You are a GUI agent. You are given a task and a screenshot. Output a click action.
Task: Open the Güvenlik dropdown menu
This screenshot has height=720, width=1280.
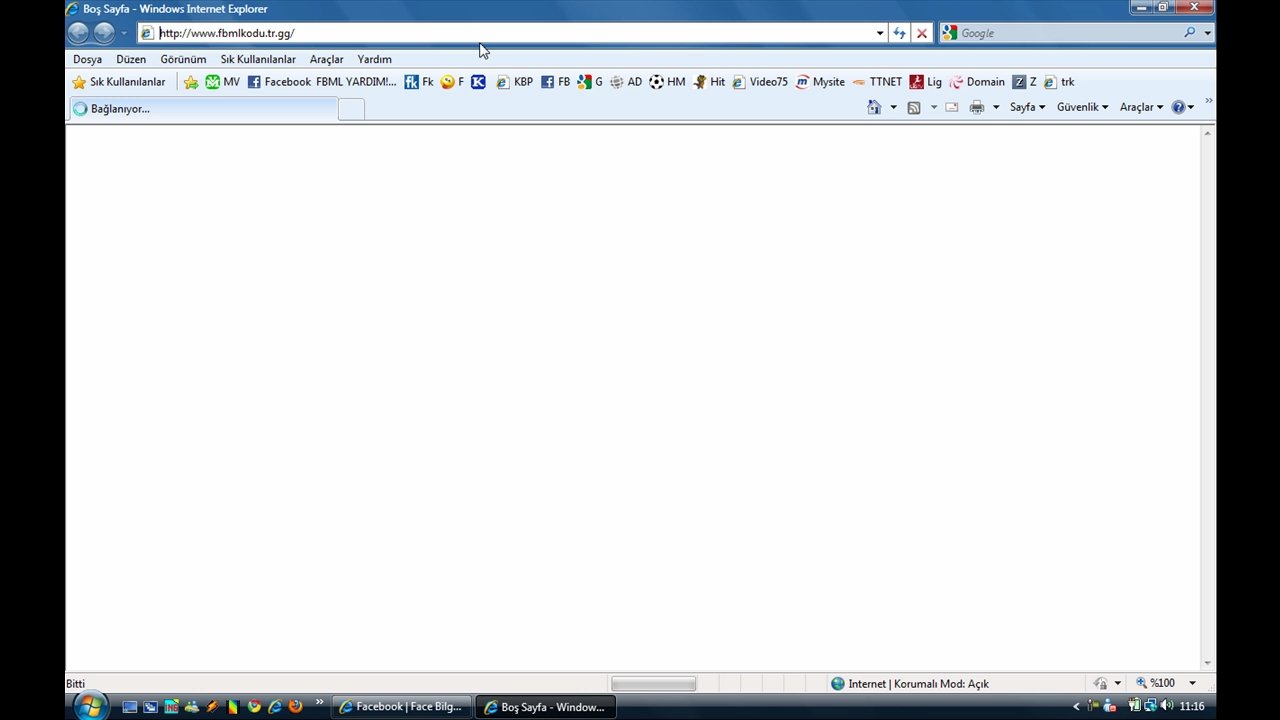point(1082,107)
